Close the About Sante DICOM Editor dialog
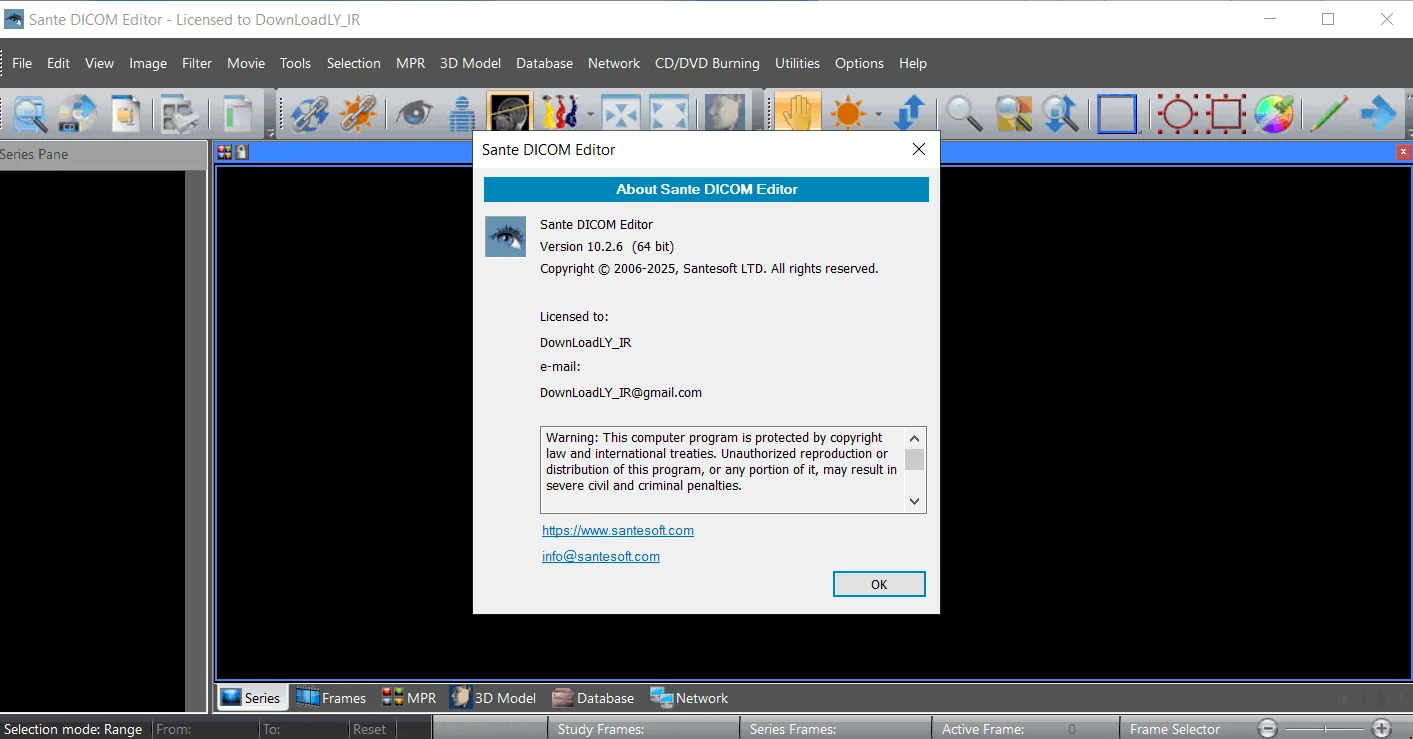 point(919,150)
